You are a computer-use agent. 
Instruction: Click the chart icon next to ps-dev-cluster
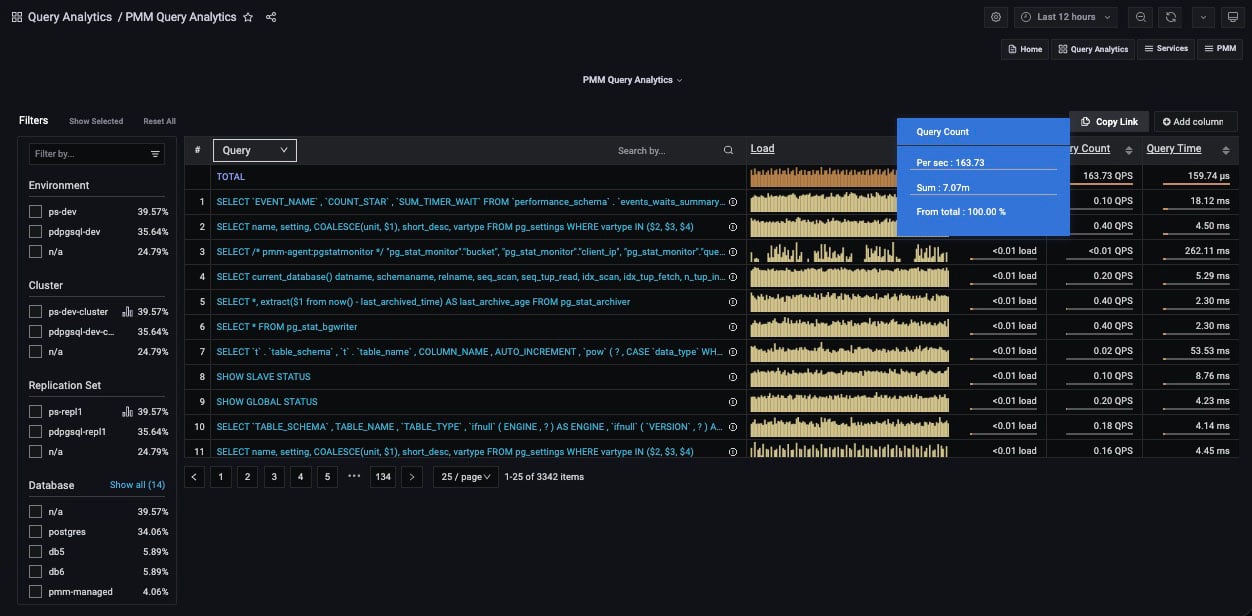coord(127,312)
